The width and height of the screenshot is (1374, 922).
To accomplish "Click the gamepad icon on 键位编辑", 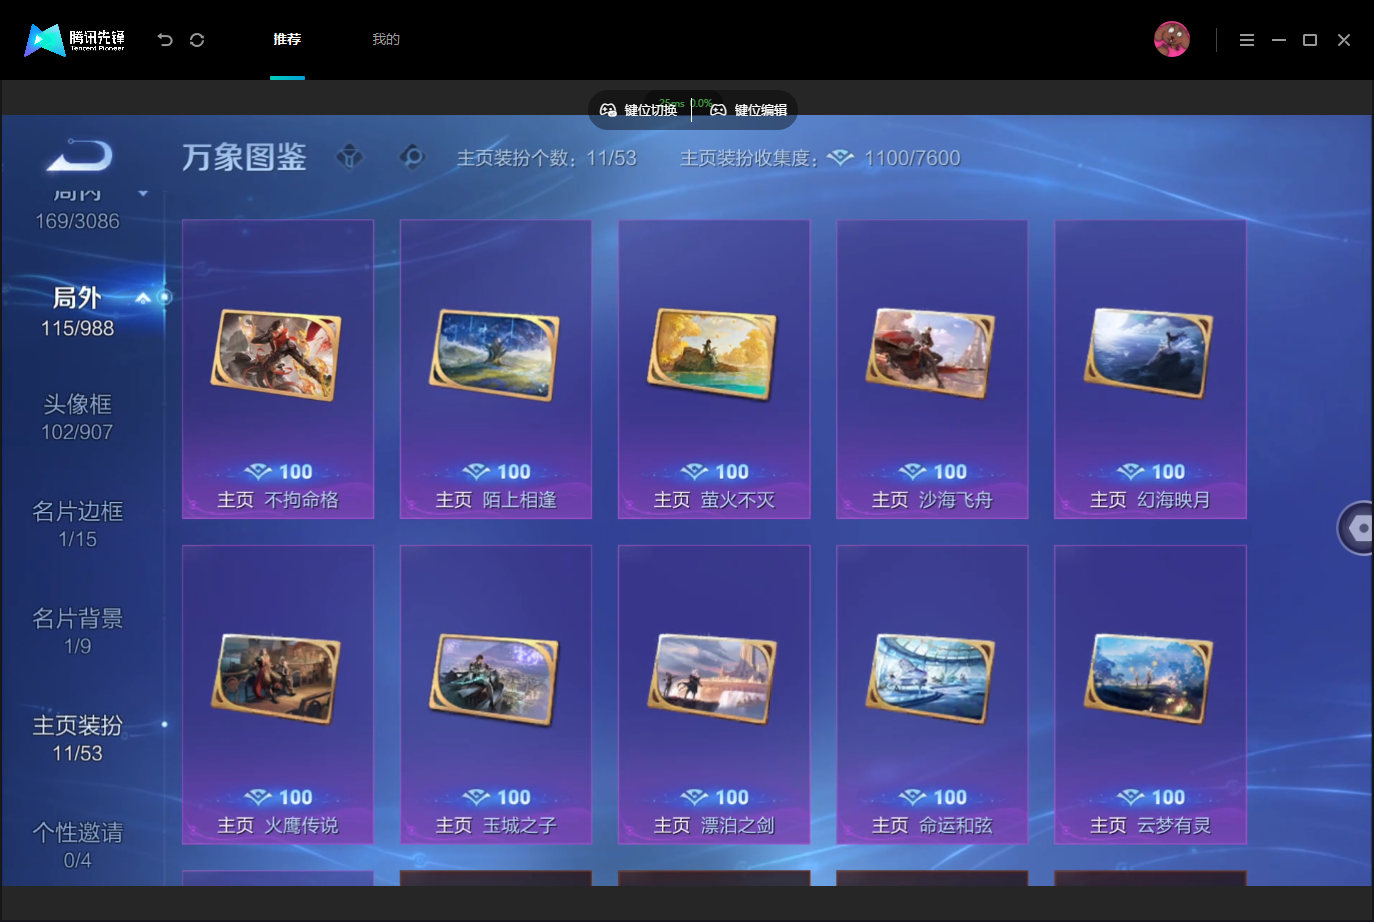I will [x=718, y=110].
